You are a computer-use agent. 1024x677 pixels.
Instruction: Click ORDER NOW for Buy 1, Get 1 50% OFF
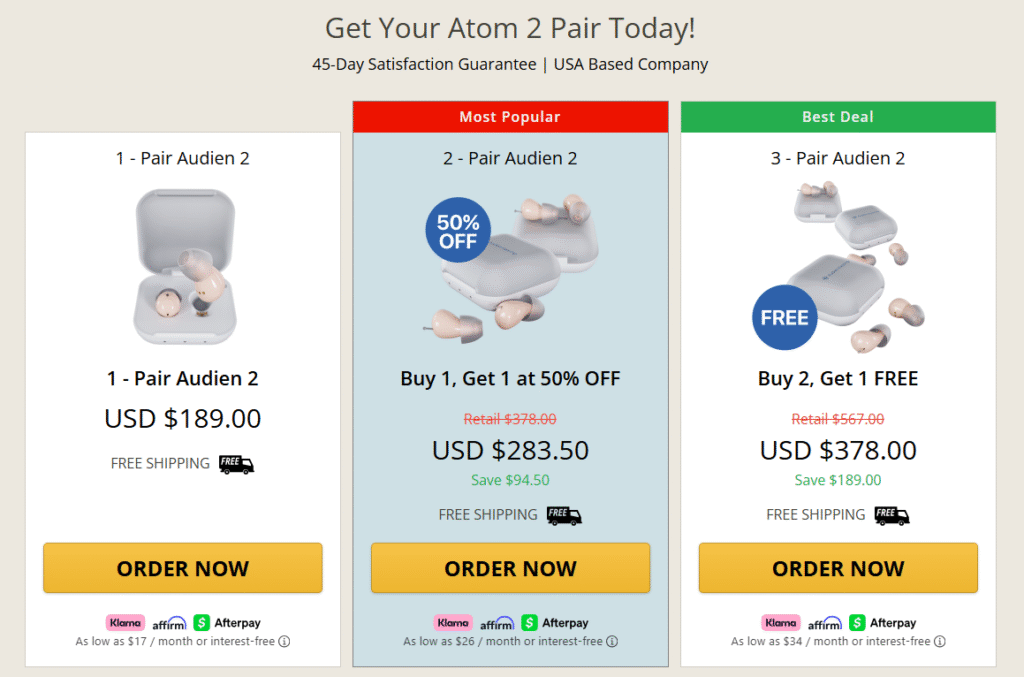pyautogui.click(x=511, y=568)
